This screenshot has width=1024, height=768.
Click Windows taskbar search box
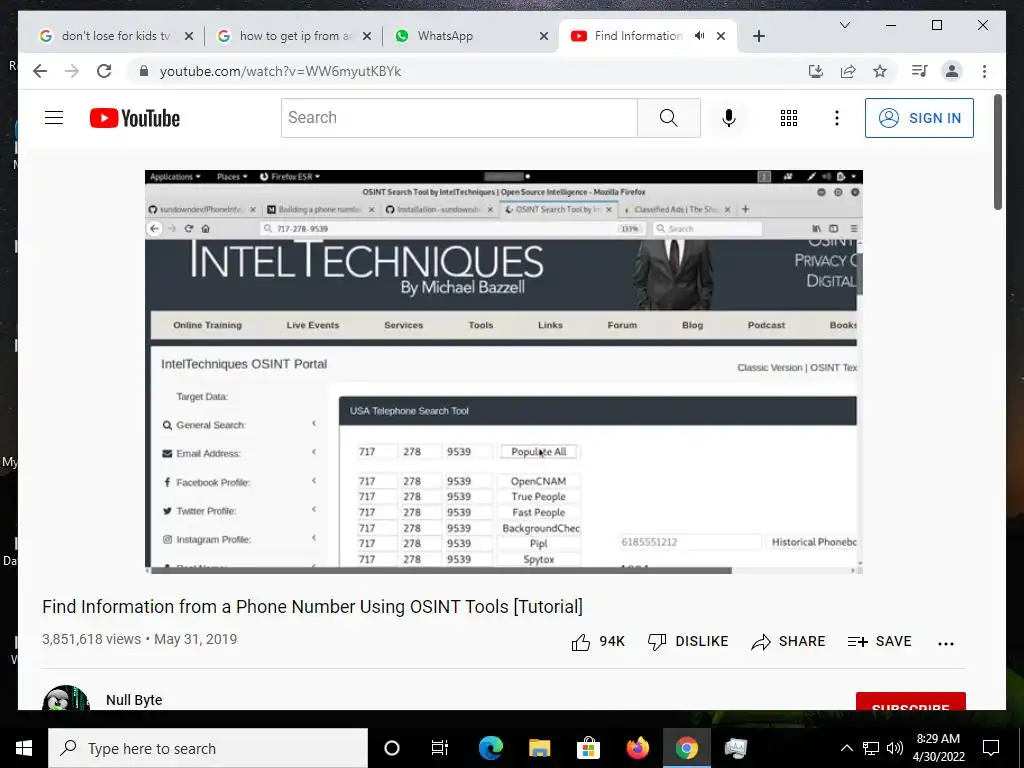pyautogui.click(x=208, y=748)
